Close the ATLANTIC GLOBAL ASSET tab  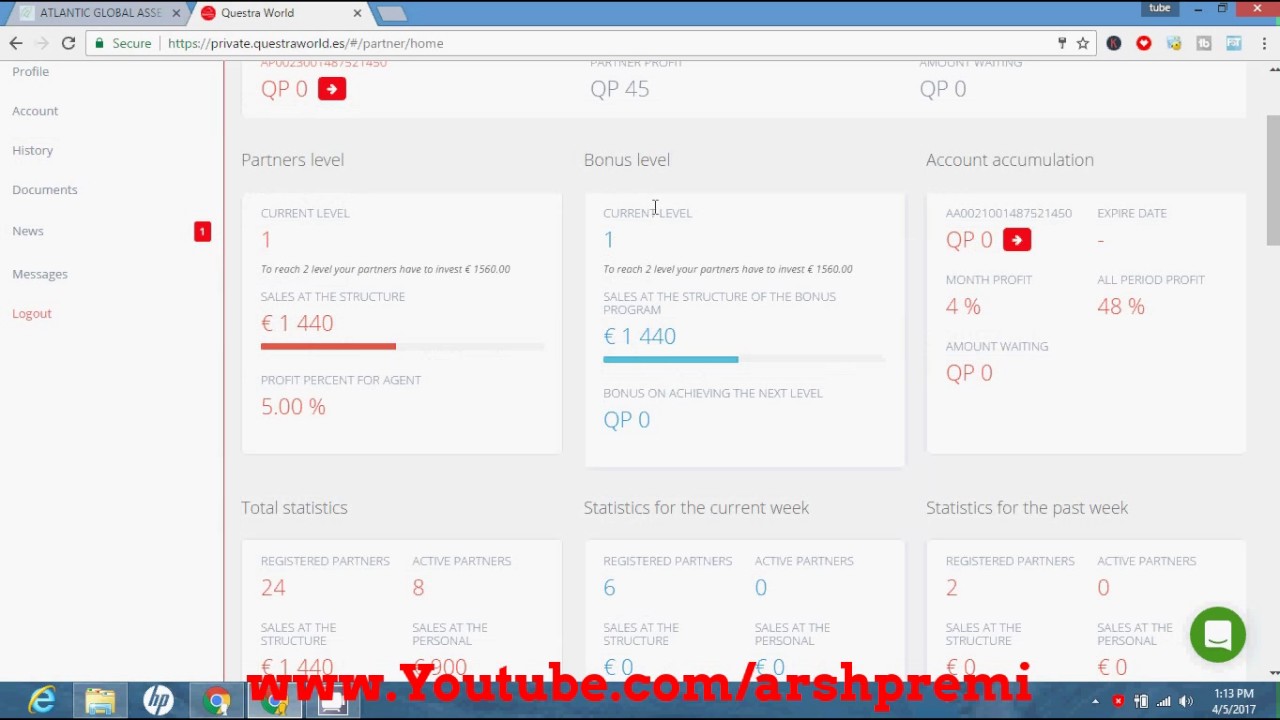click(176, 13)
